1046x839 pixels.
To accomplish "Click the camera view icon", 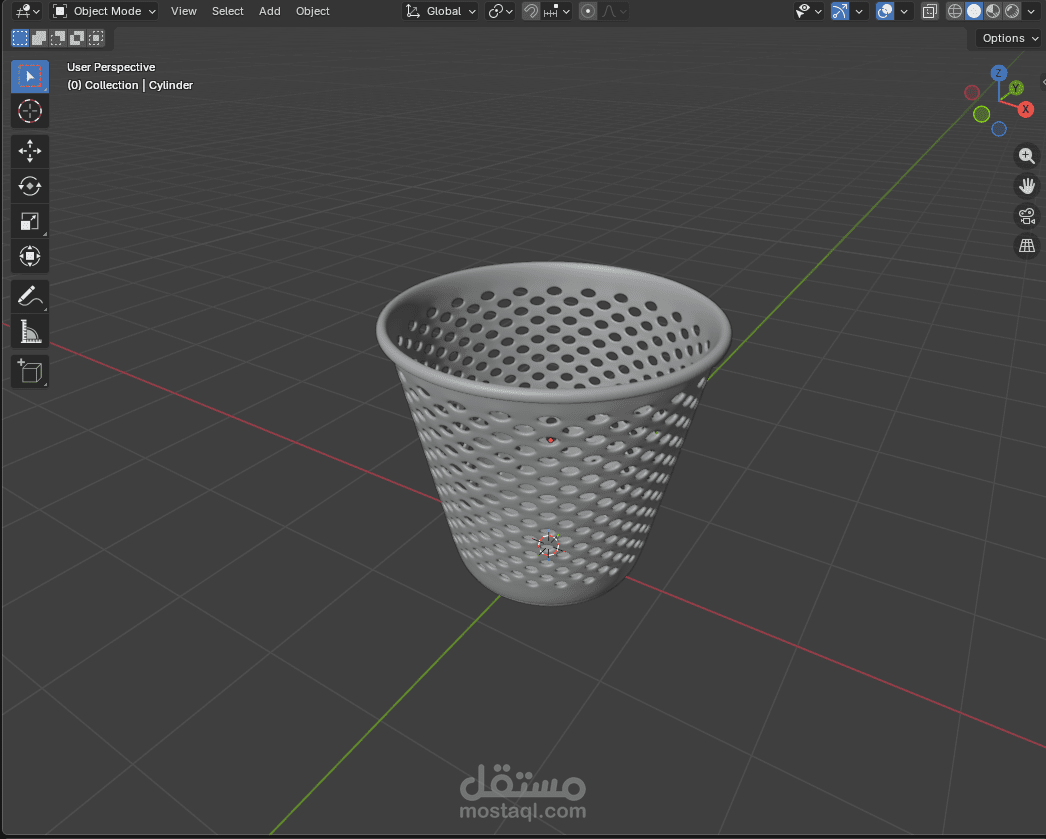I will [x=1026, y=215].
